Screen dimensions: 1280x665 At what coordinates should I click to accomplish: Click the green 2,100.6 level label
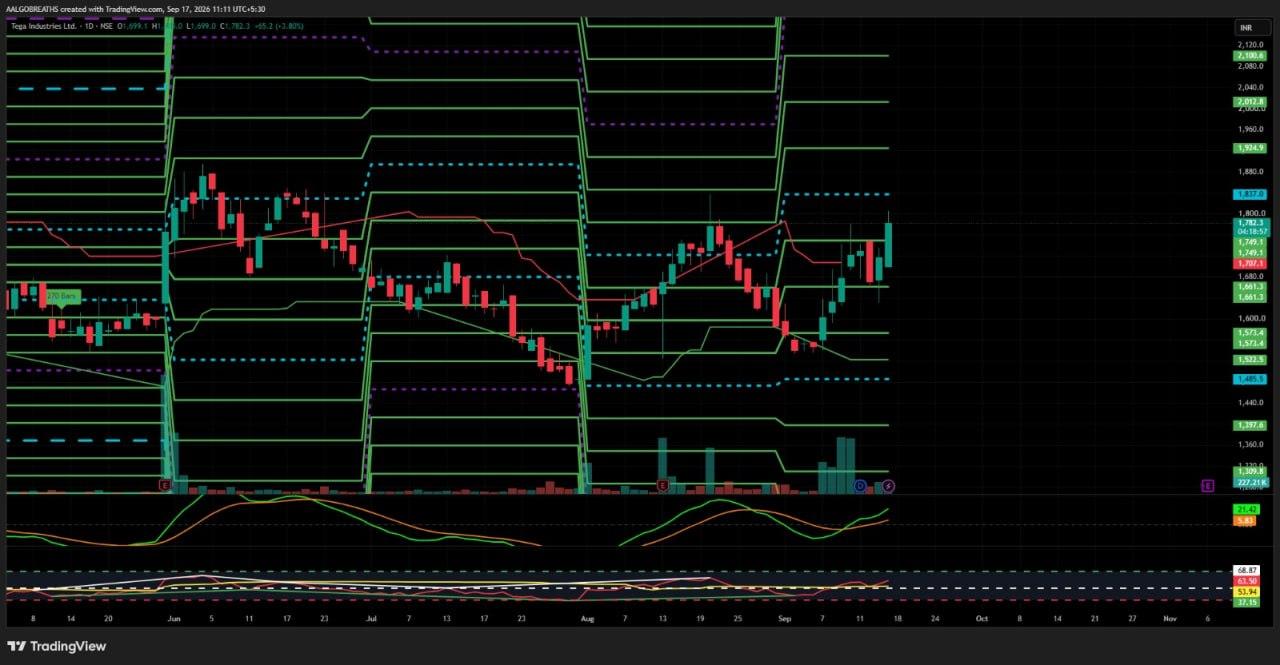coord(1251,56)
